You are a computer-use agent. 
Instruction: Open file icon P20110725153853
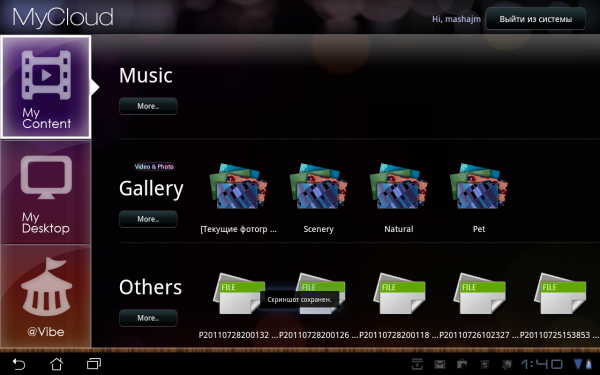(x=560, y=293)
